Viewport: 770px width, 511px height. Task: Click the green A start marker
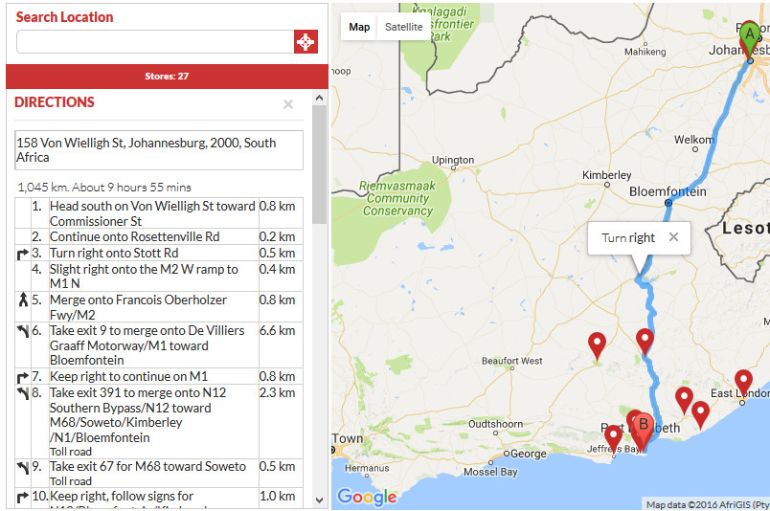pos(750,38)
